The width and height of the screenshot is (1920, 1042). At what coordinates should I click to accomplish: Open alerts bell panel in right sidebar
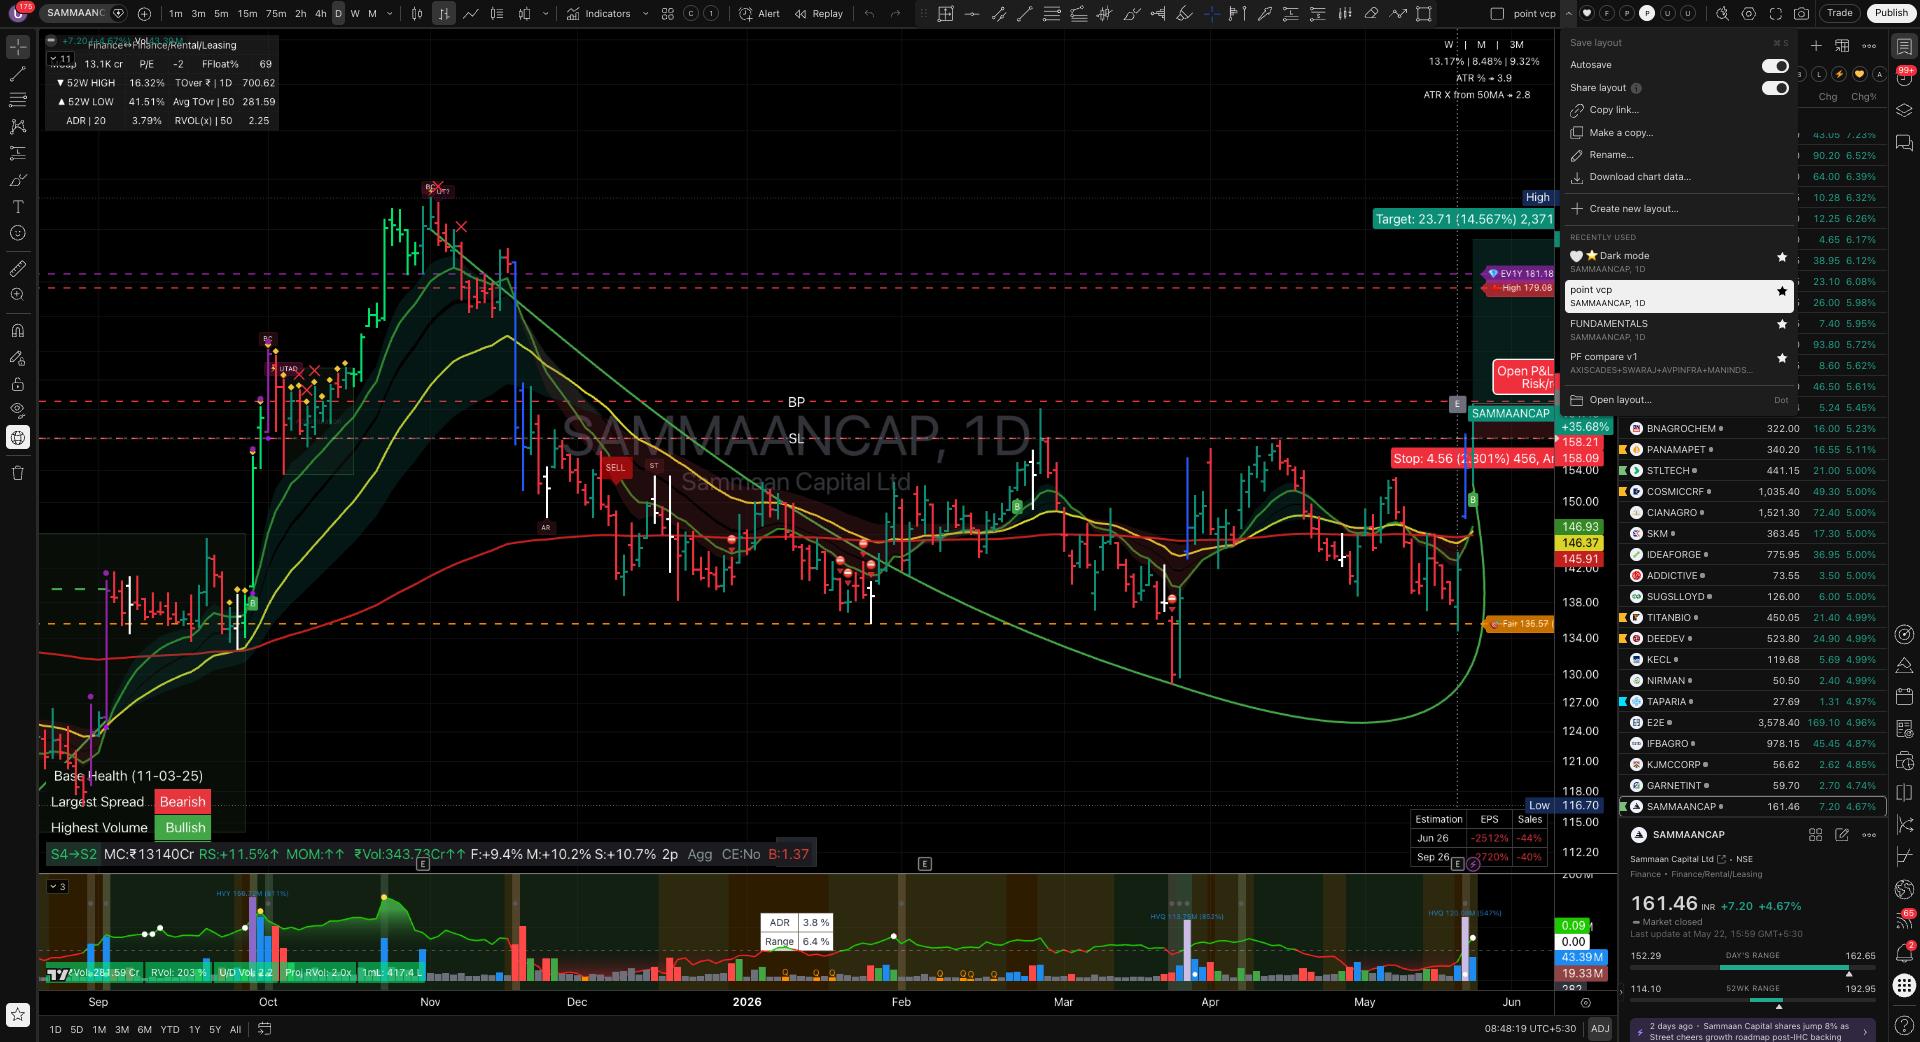pos(1904,953)
